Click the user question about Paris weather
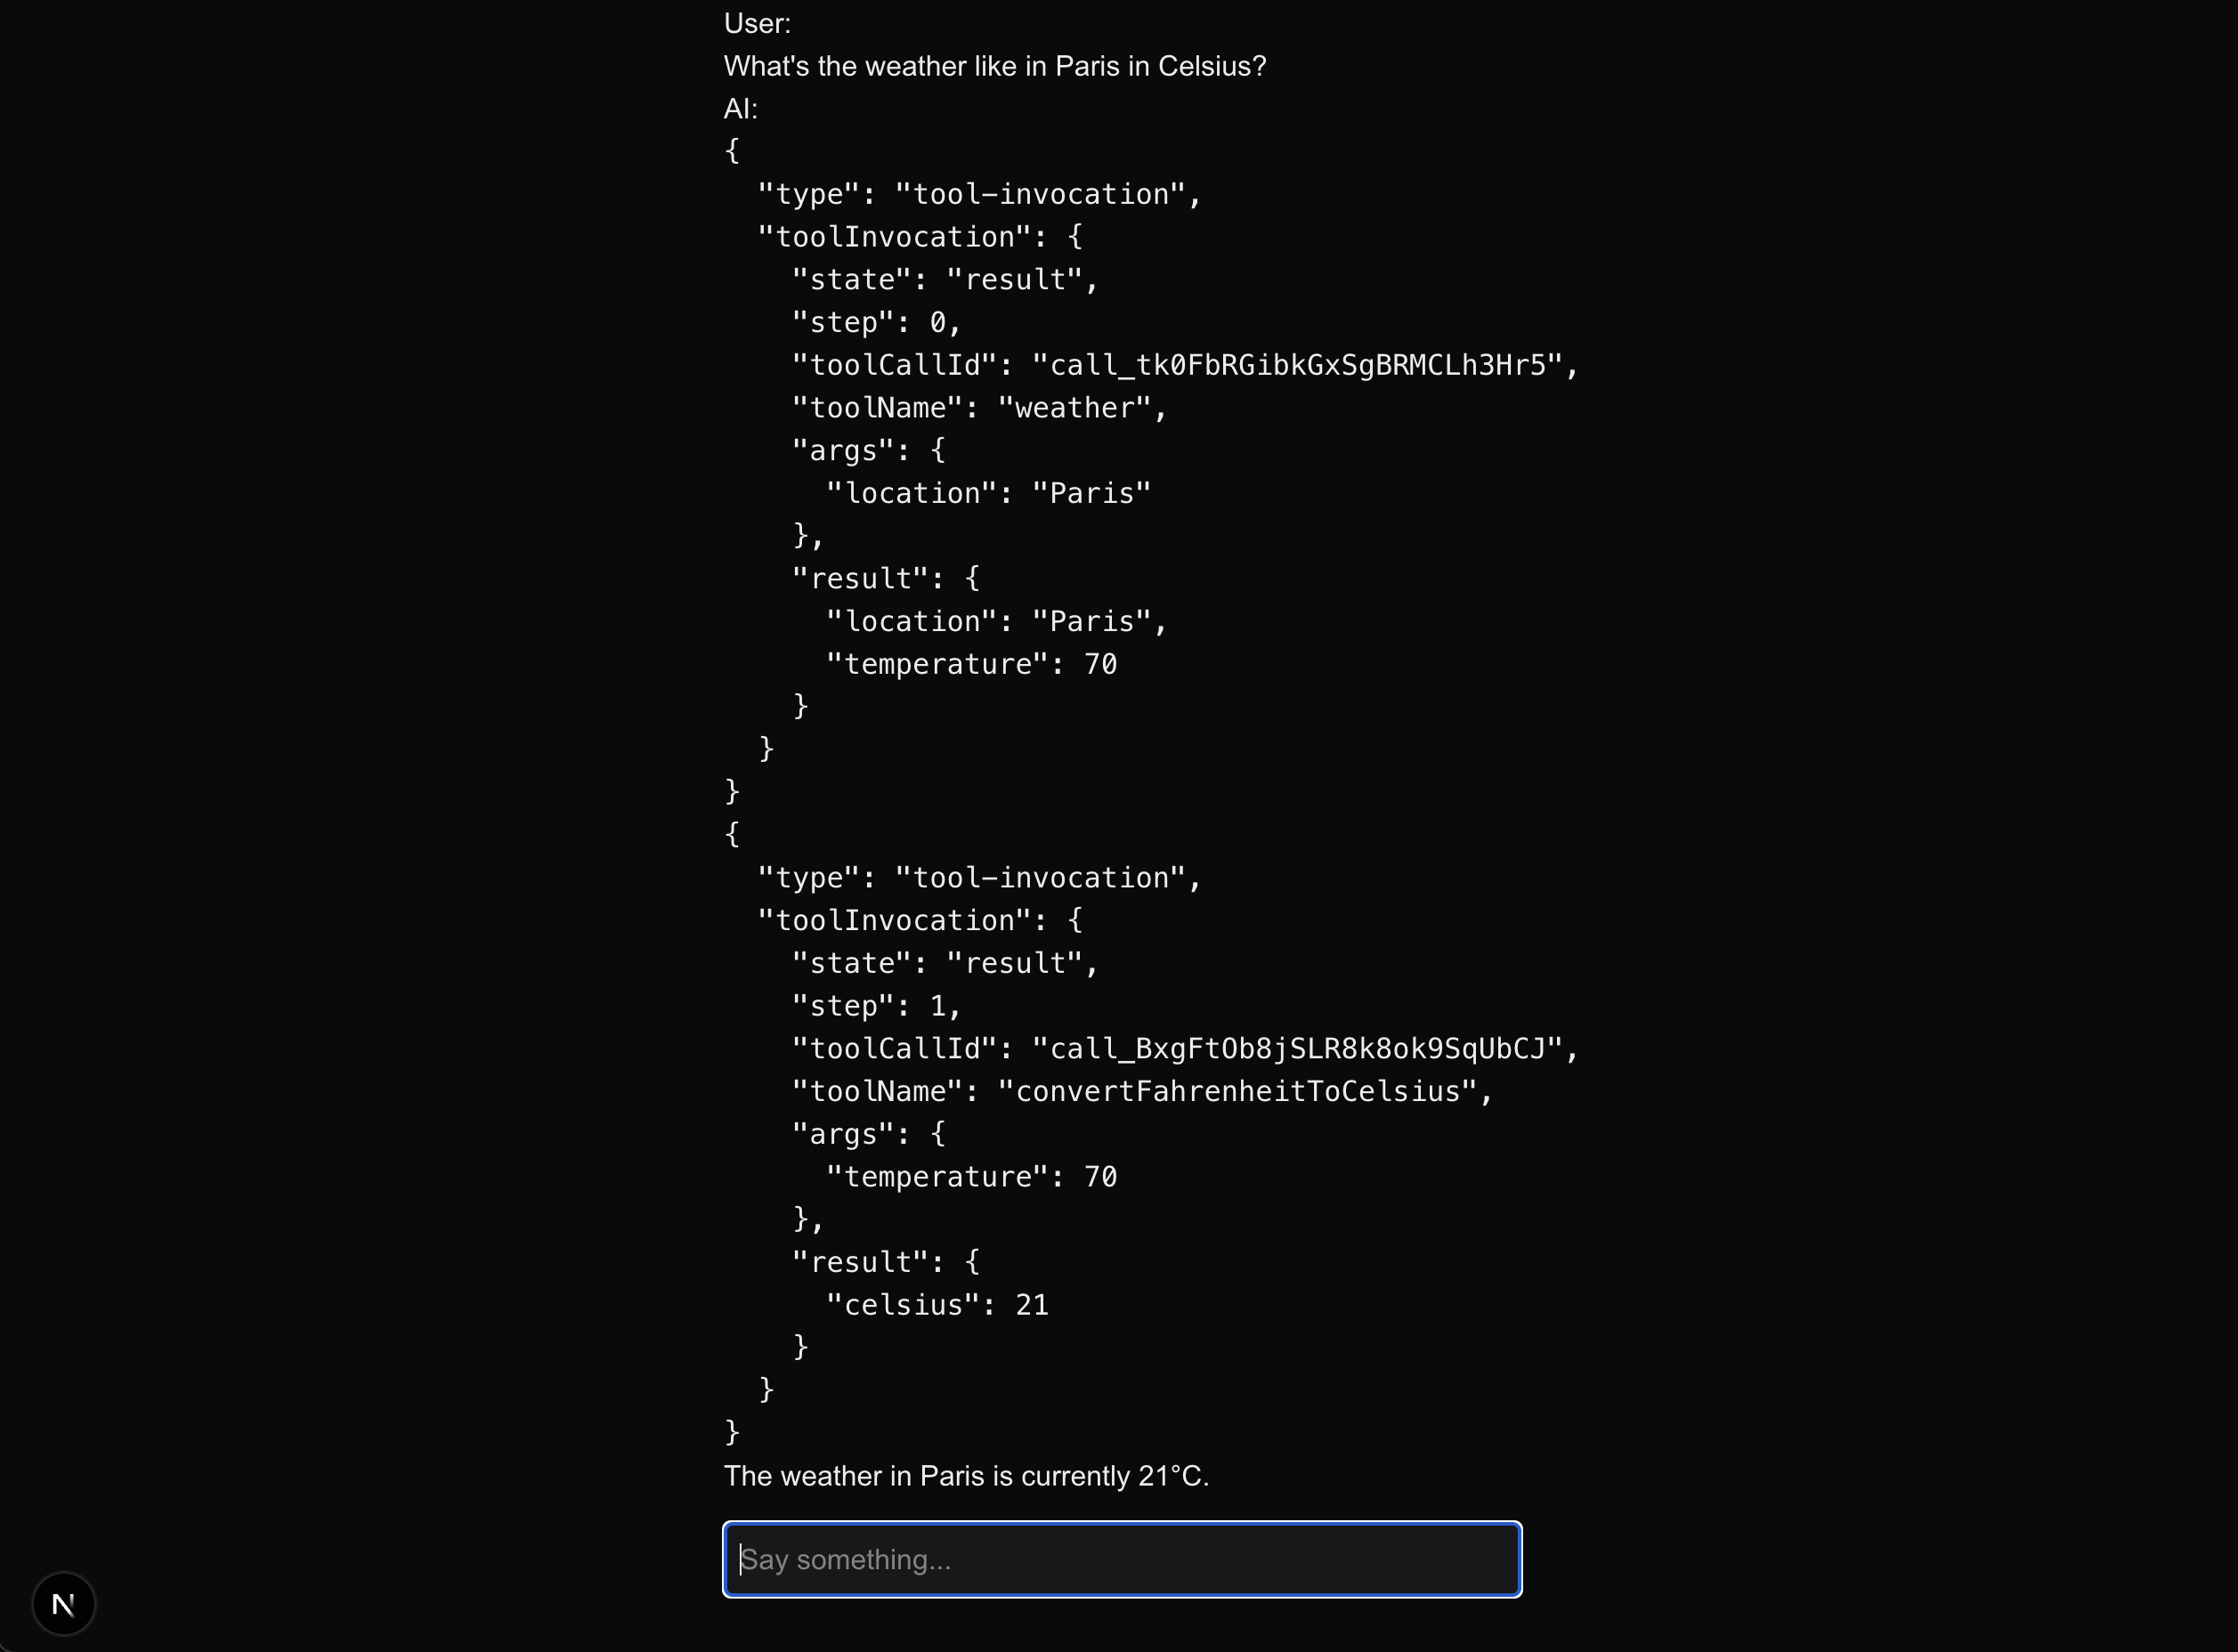 pyautogui.click(x=995, y=66)
